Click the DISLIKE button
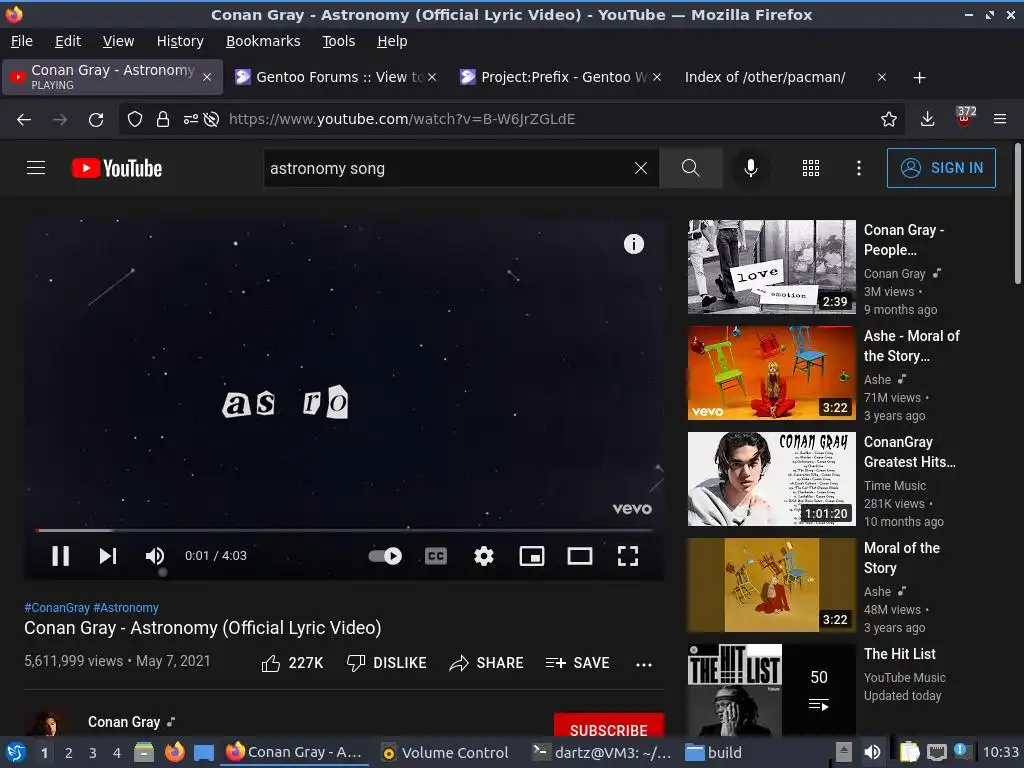 coord(387,663)
